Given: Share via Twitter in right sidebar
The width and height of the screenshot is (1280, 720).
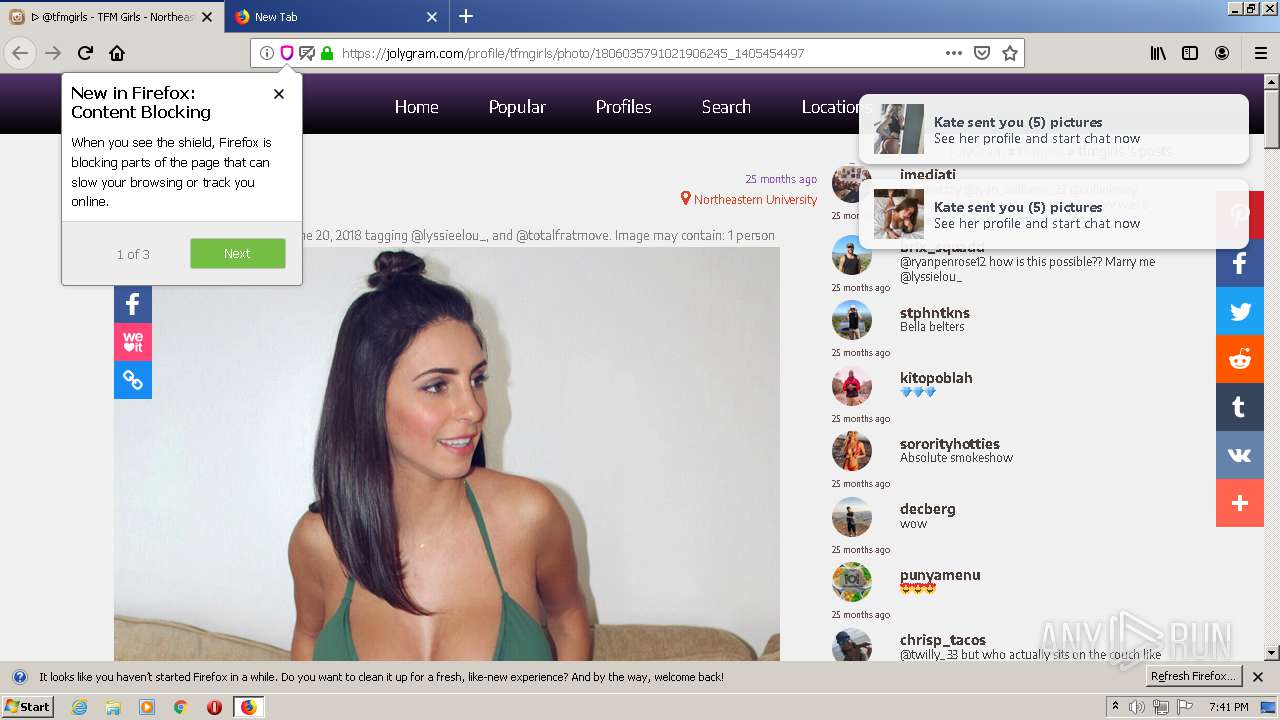Looking at the screenshot, I should tap(1240, 311).
